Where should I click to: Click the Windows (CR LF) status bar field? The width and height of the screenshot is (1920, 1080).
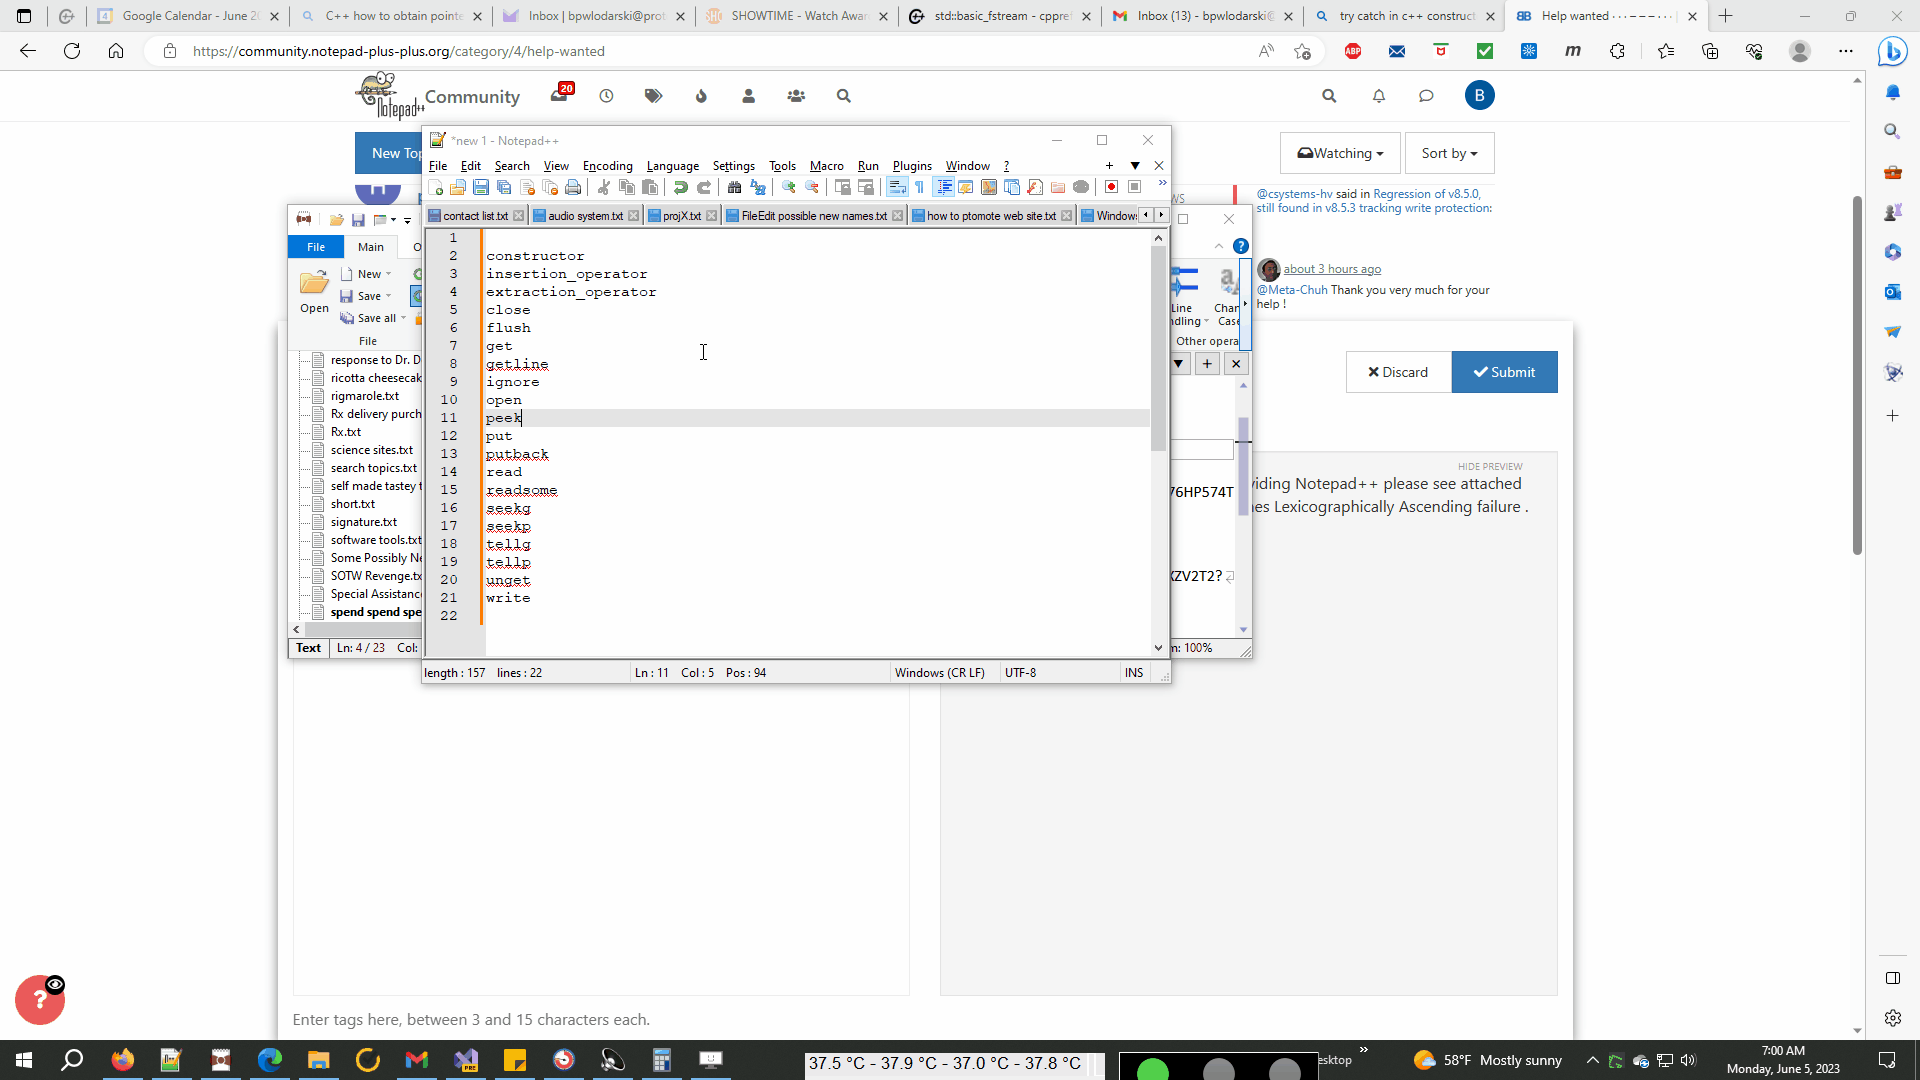pos(940,673)
